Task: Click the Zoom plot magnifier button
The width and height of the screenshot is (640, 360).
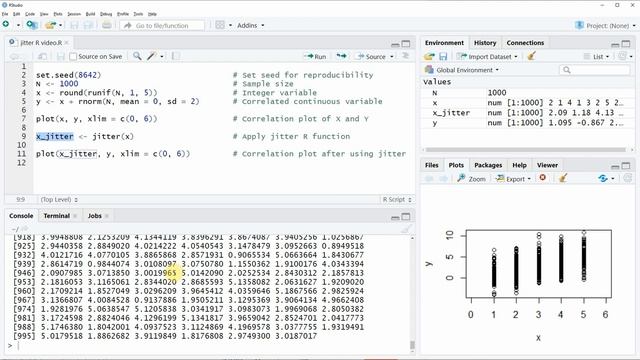Action: pos(471,178)
